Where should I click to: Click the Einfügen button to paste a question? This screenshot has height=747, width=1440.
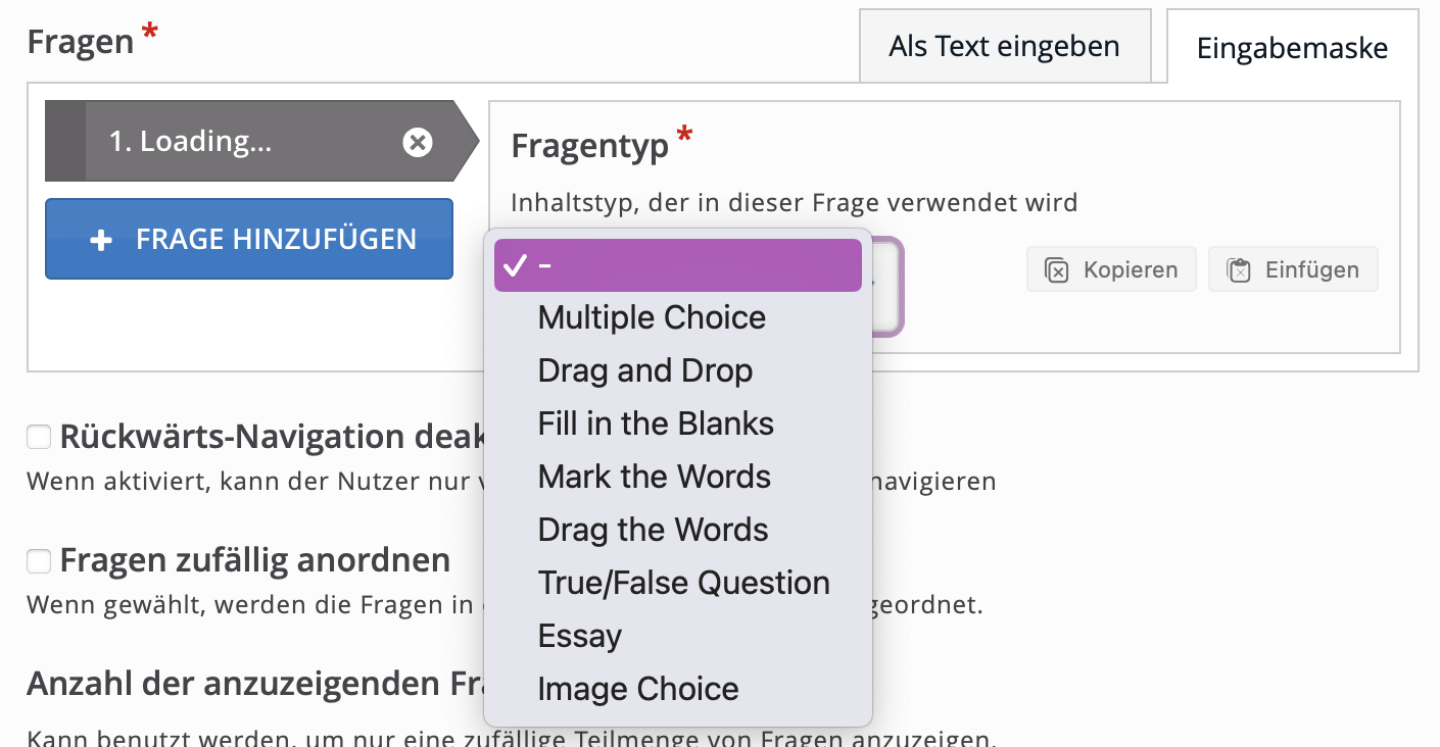pyautogui.click(x=1293, y=269)
